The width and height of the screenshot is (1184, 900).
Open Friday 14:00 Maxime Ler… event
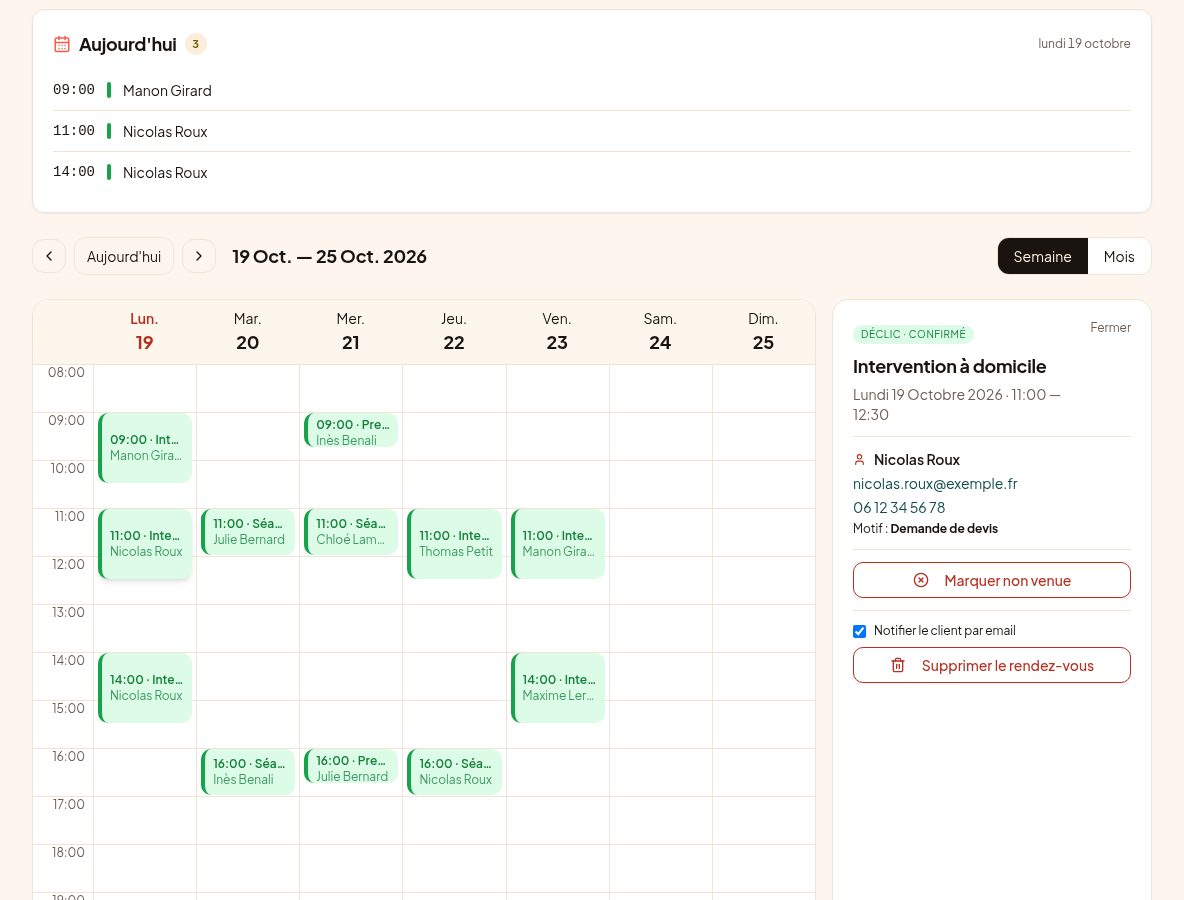[x=558, y=688]
